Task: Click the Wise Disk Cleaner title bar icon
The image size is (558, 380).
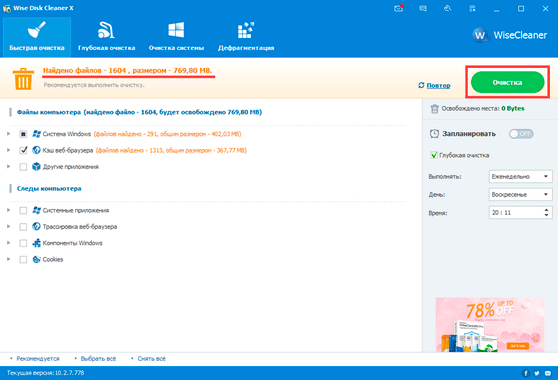Action: (7, 8)
